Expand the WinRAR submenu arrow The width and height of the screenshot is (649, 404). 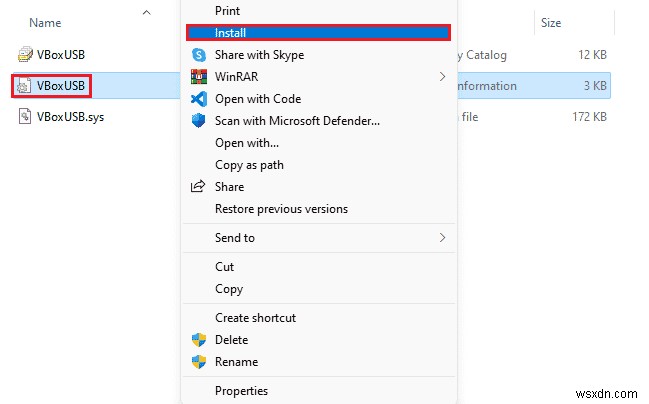[442, 77]
